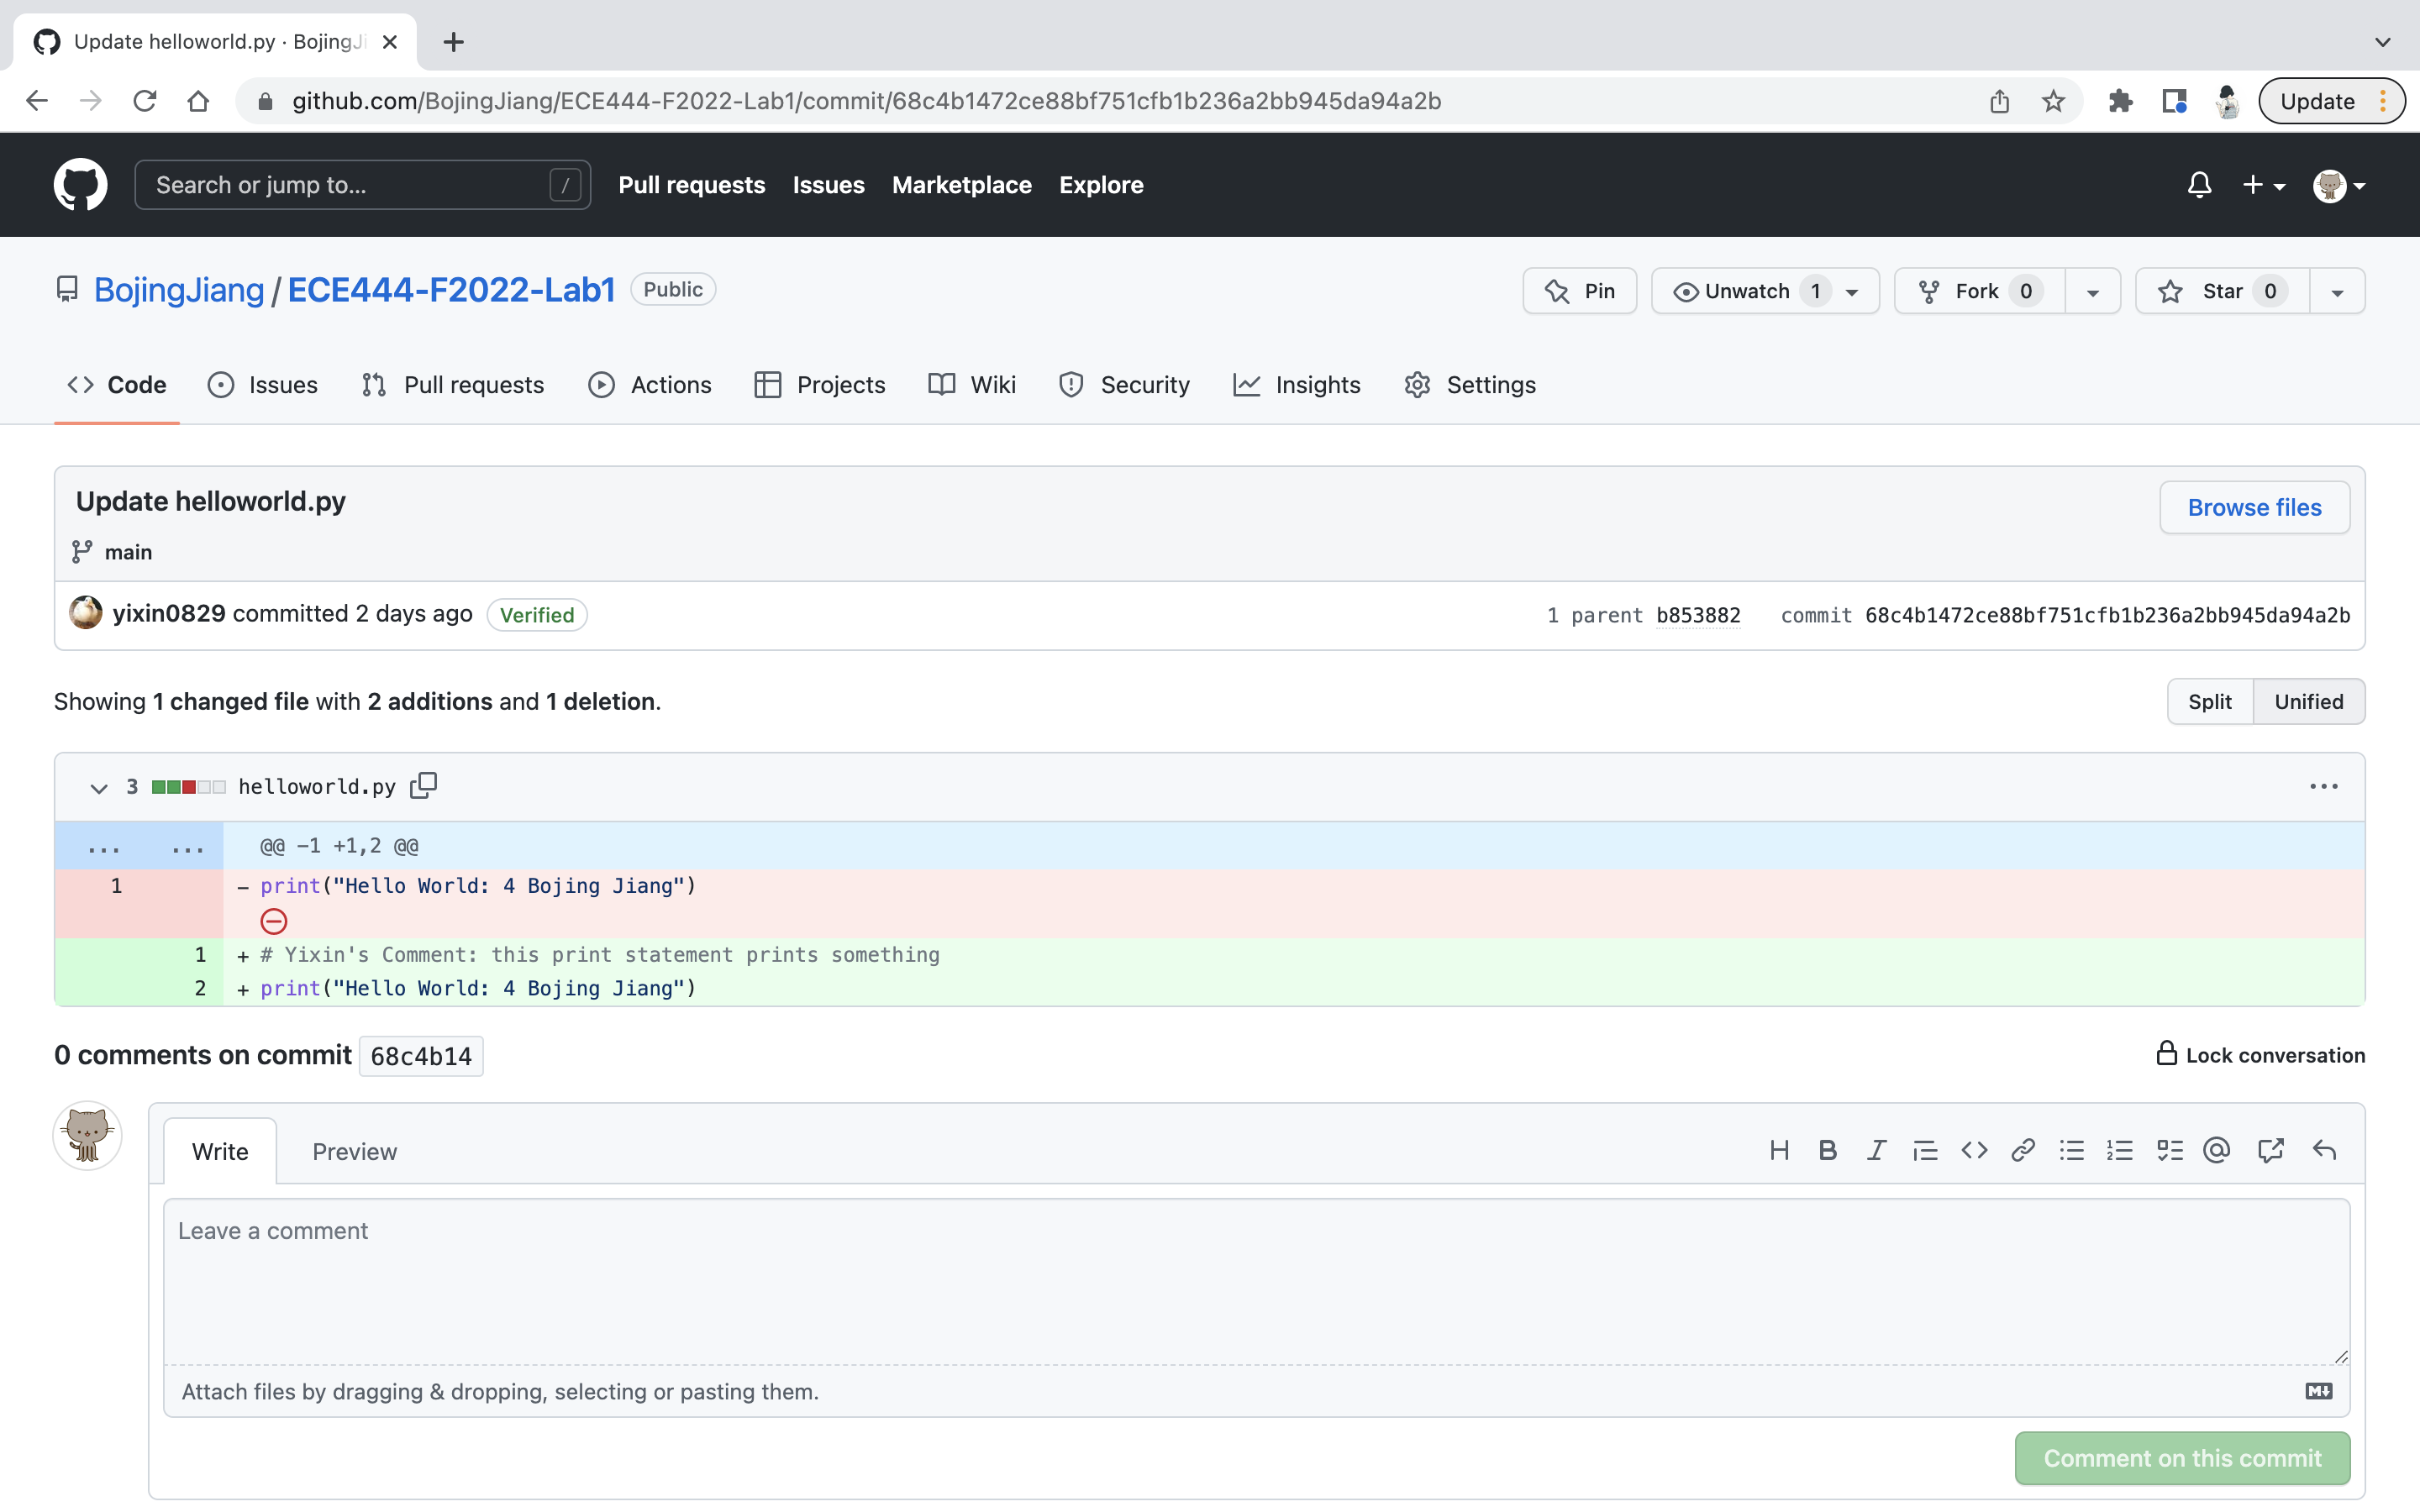Click the italic formatting icon
Viewport: 2420px width, 1512px height.
[1876, 1150]
